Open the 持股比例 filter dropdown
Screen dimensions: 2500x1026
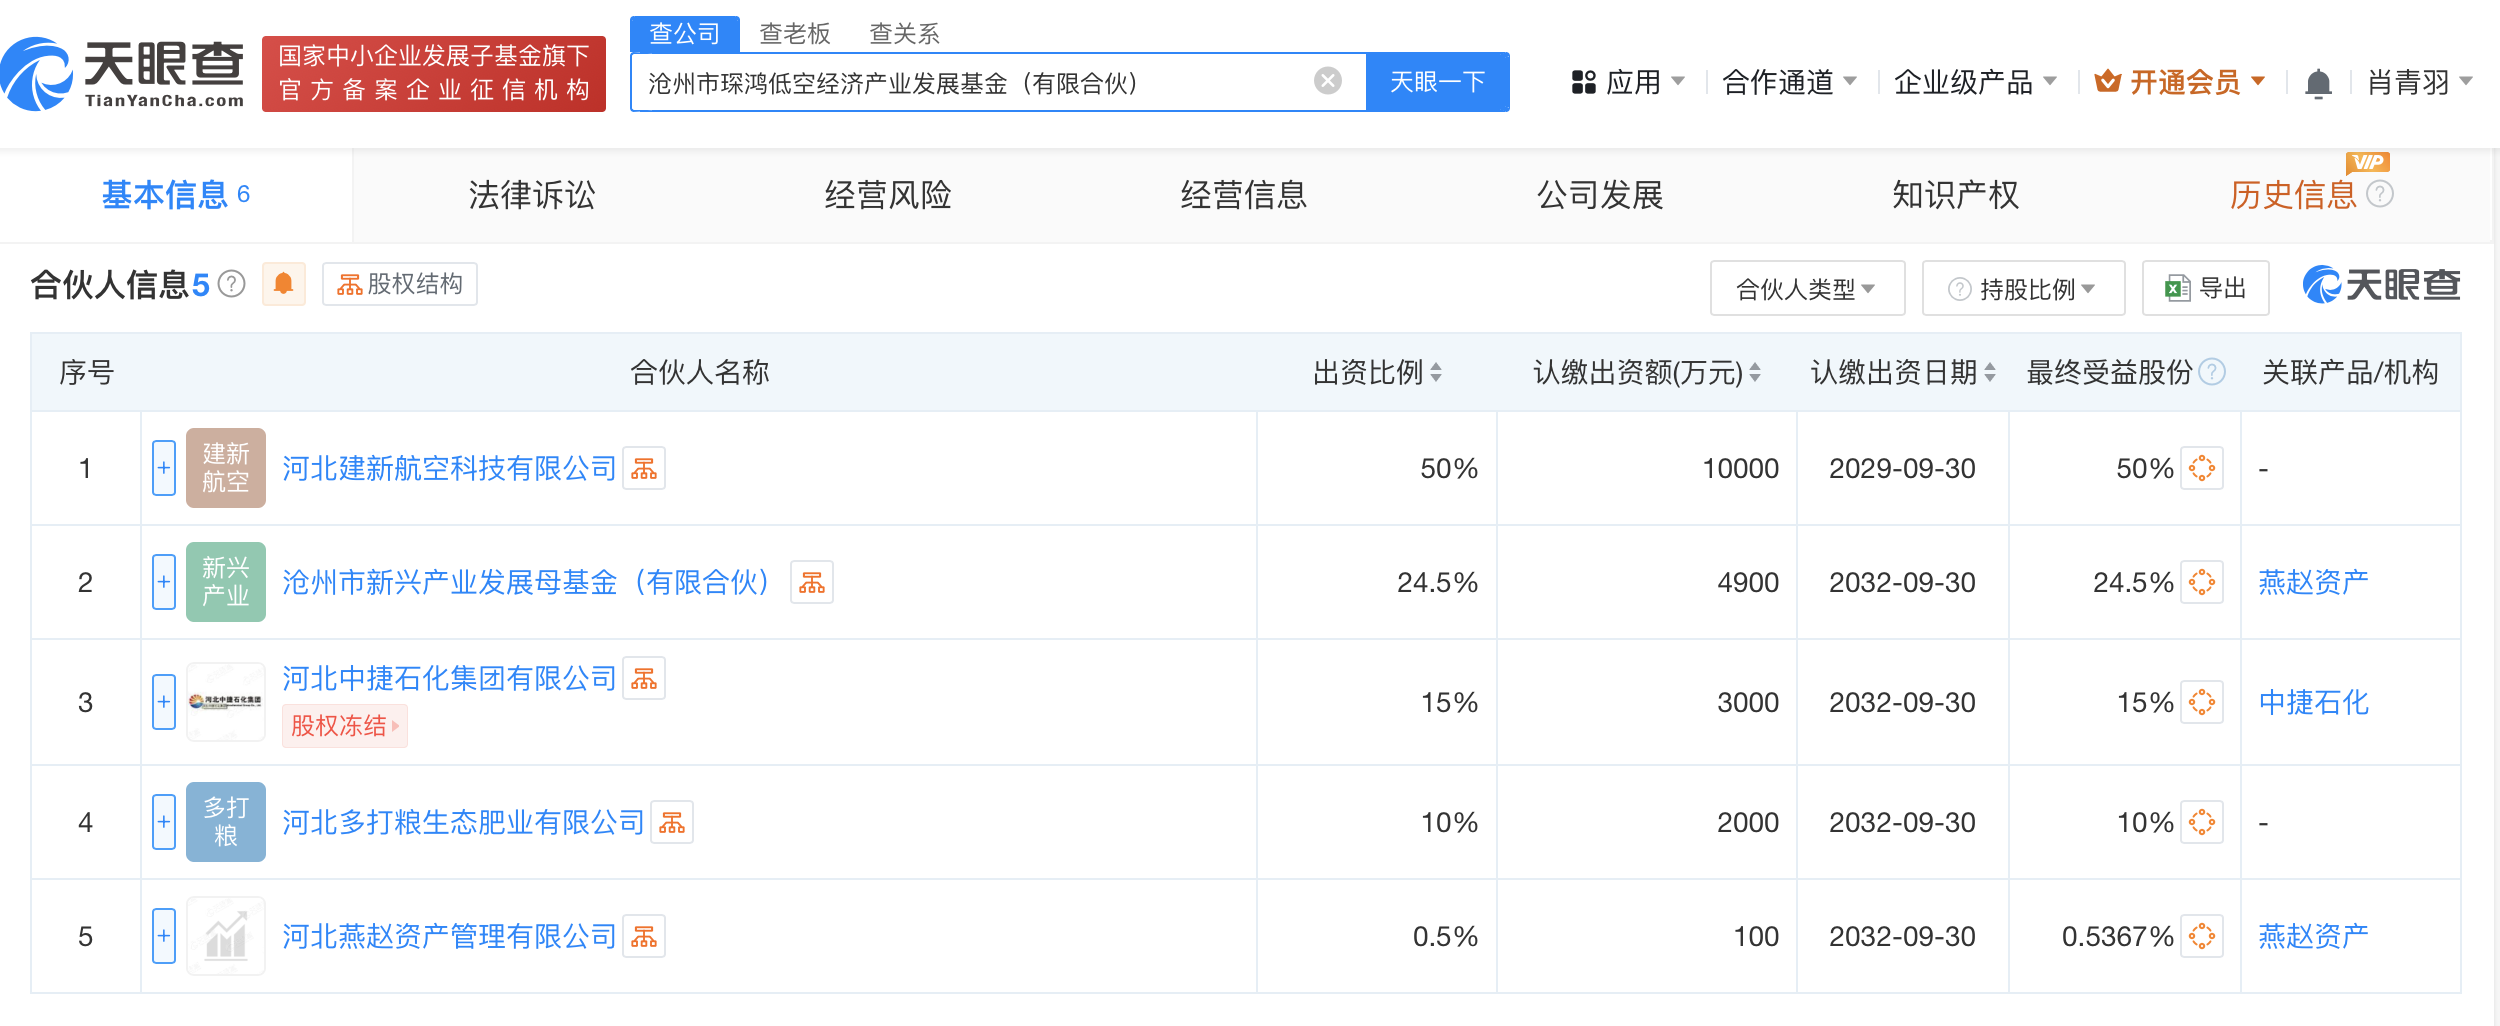(x=2023, y=289)
